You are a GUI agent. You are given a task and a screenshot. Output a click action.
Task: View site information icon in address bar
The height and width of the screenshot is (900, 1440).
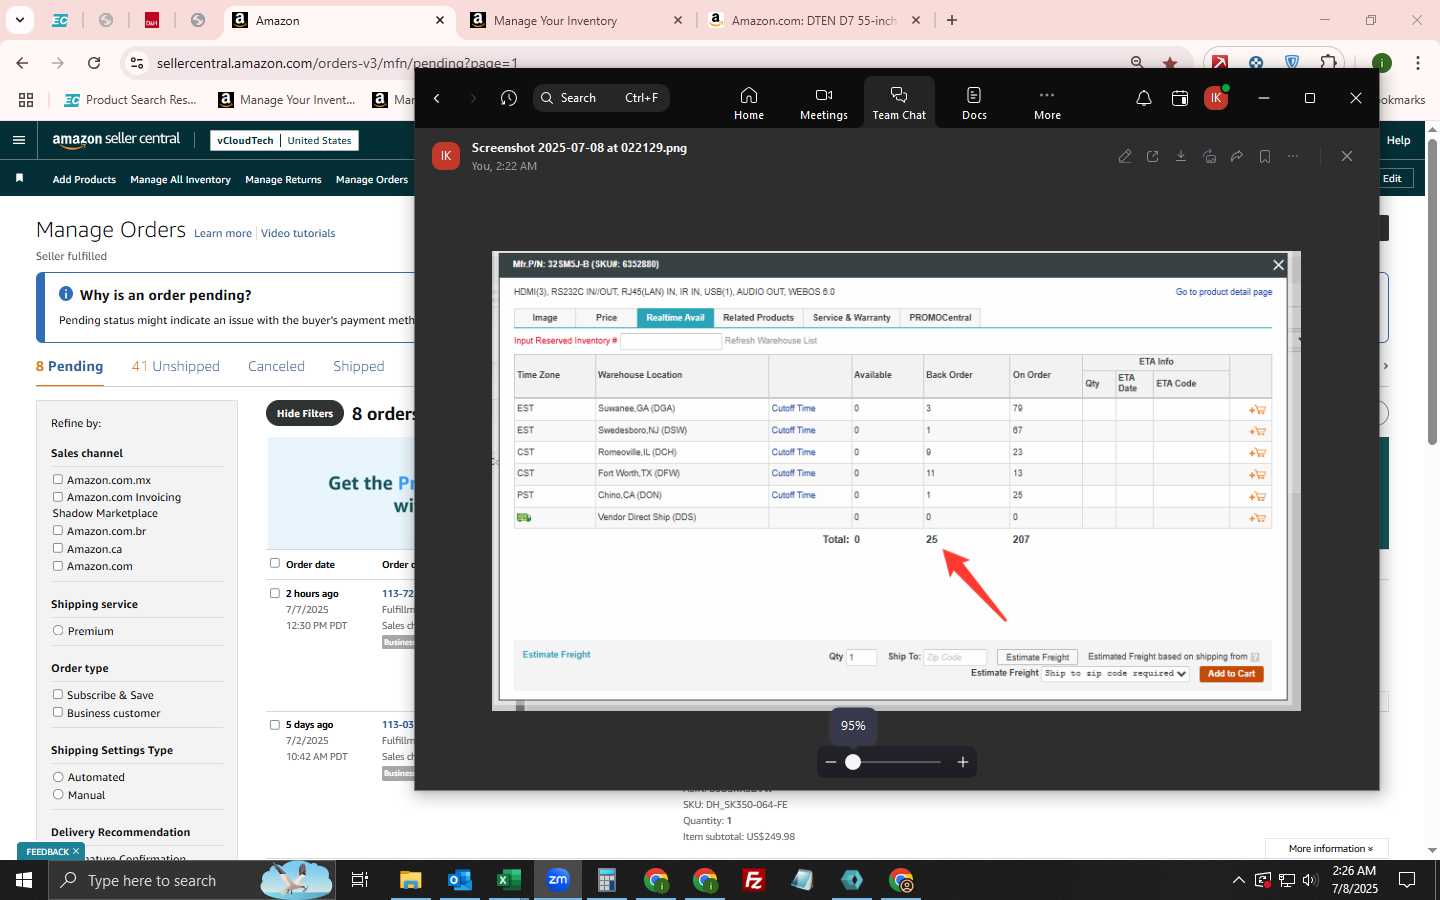coord(136,63)
